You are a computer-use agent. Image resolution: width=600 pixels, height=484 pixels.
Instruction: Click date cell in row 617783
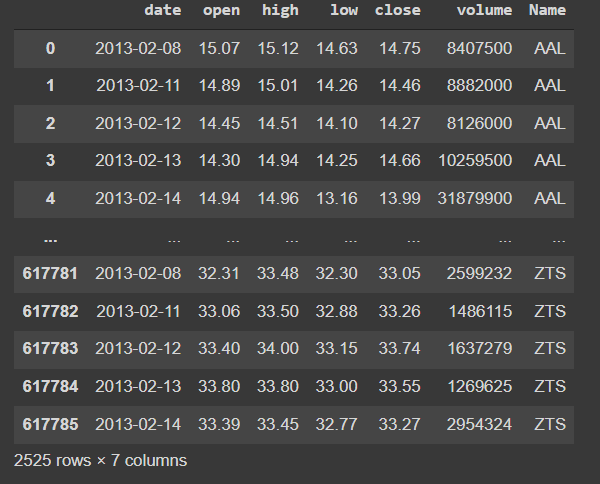138,349
